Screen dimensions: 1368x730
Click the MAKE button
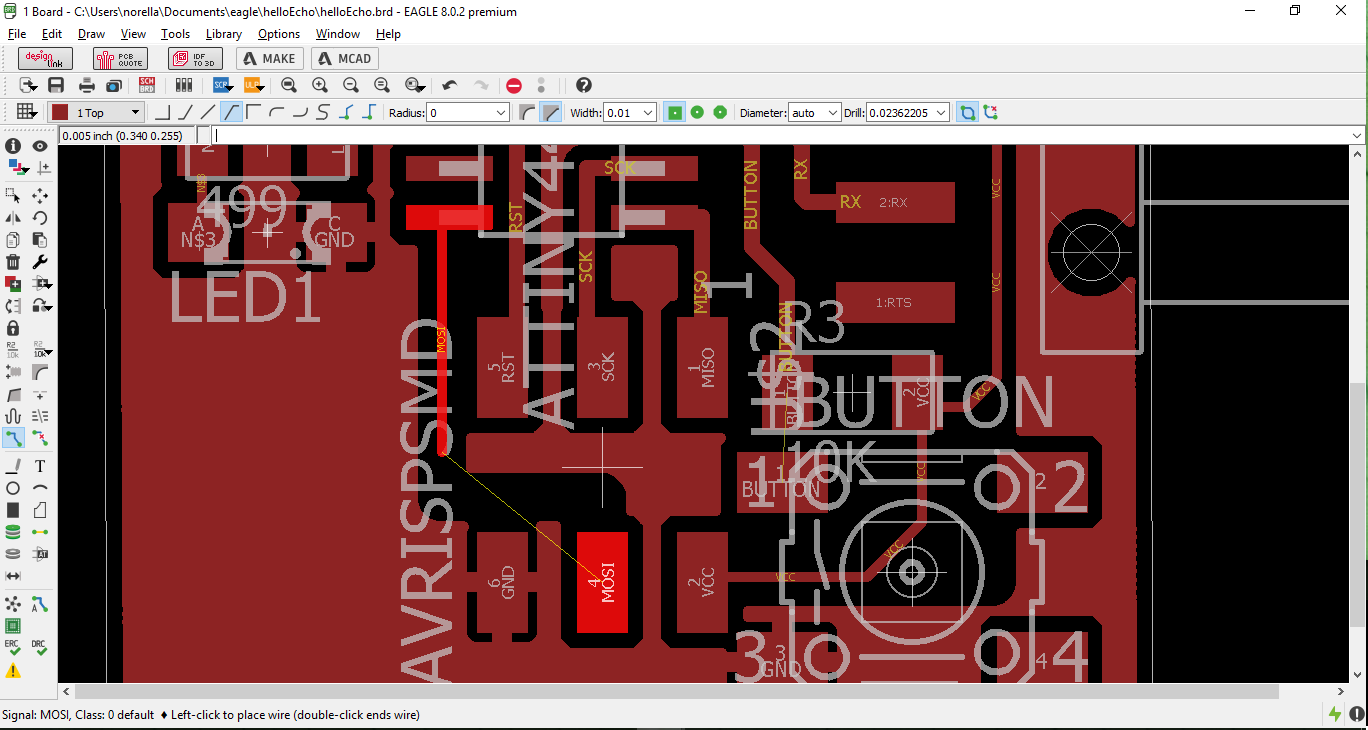click(269, 59)
